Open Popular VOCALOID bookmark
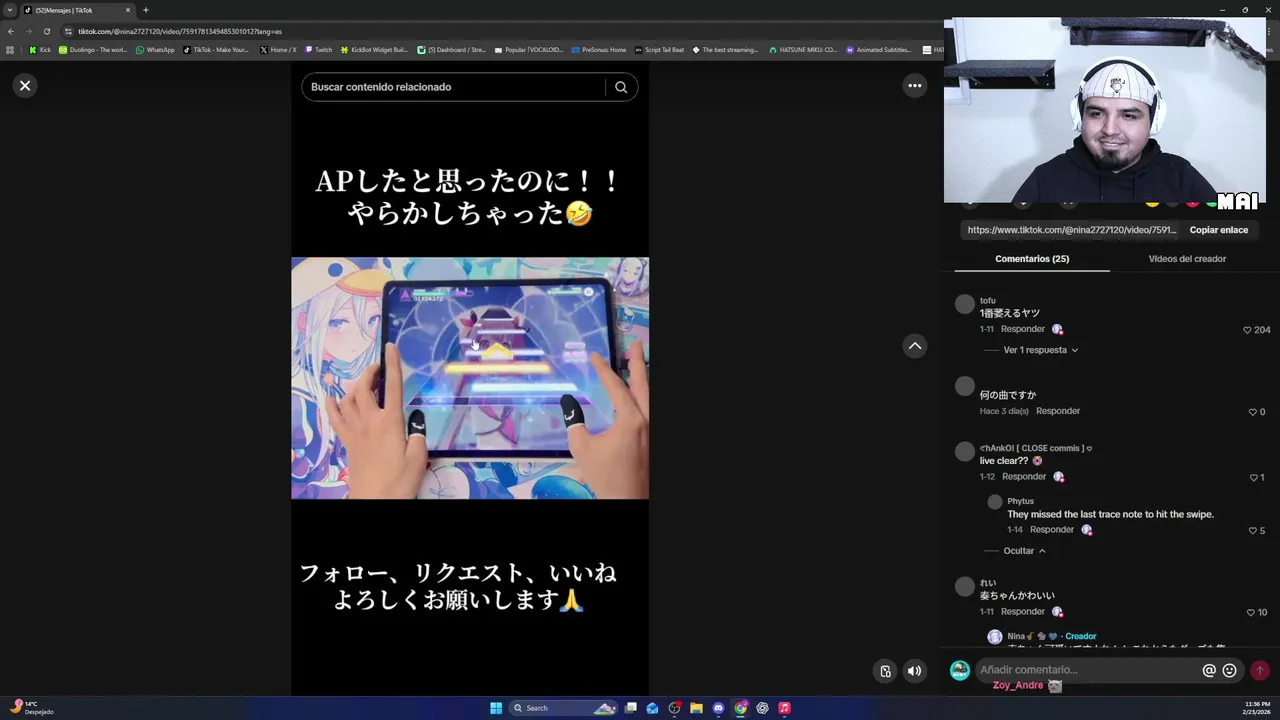The image size is (1280, 720). [529, 50]
